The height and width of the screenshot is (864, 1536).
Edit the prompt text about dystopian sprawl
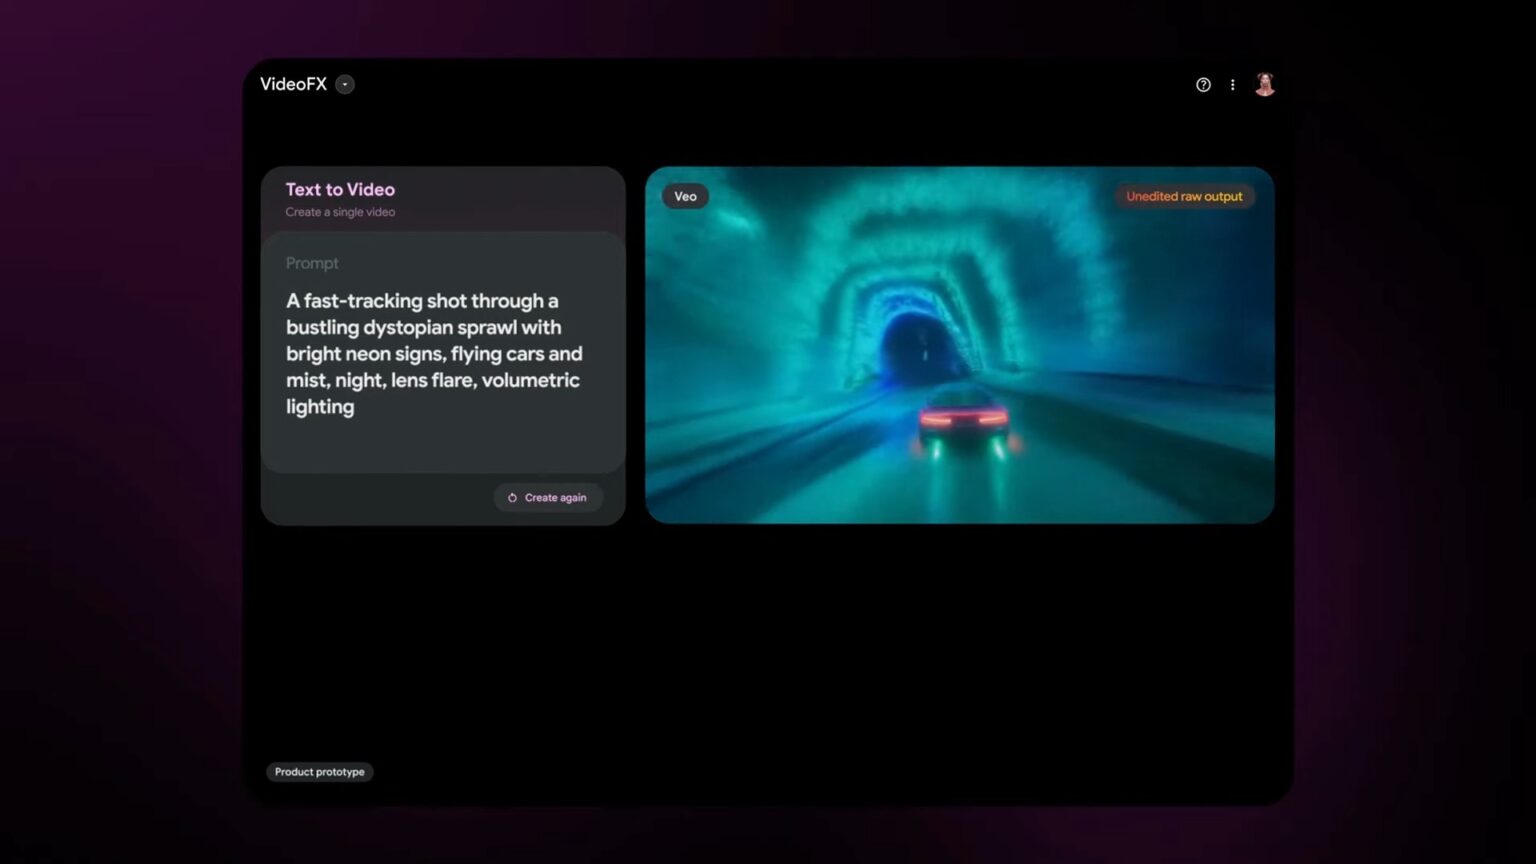tap(434, 353)
